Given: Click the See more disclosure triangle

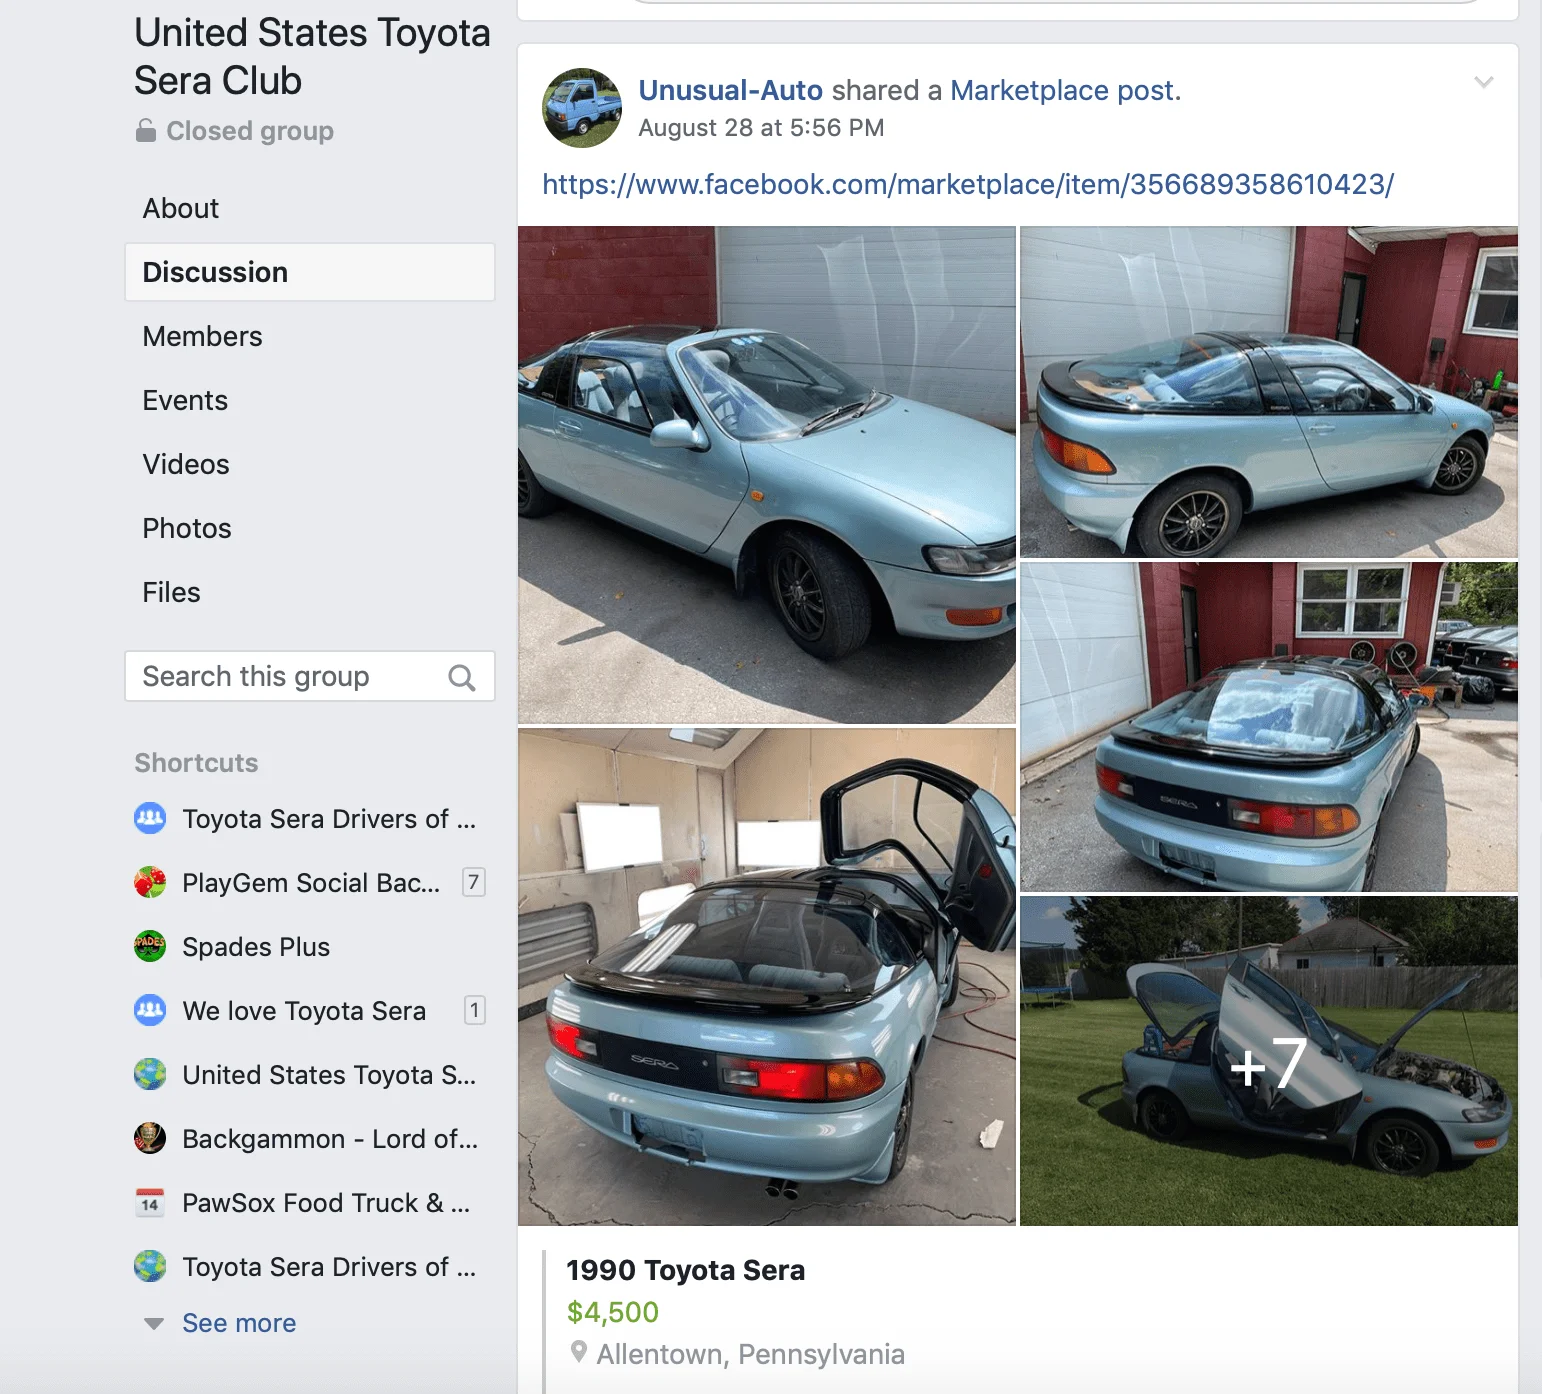Looking at the screenshot, I should [153, 1324].
